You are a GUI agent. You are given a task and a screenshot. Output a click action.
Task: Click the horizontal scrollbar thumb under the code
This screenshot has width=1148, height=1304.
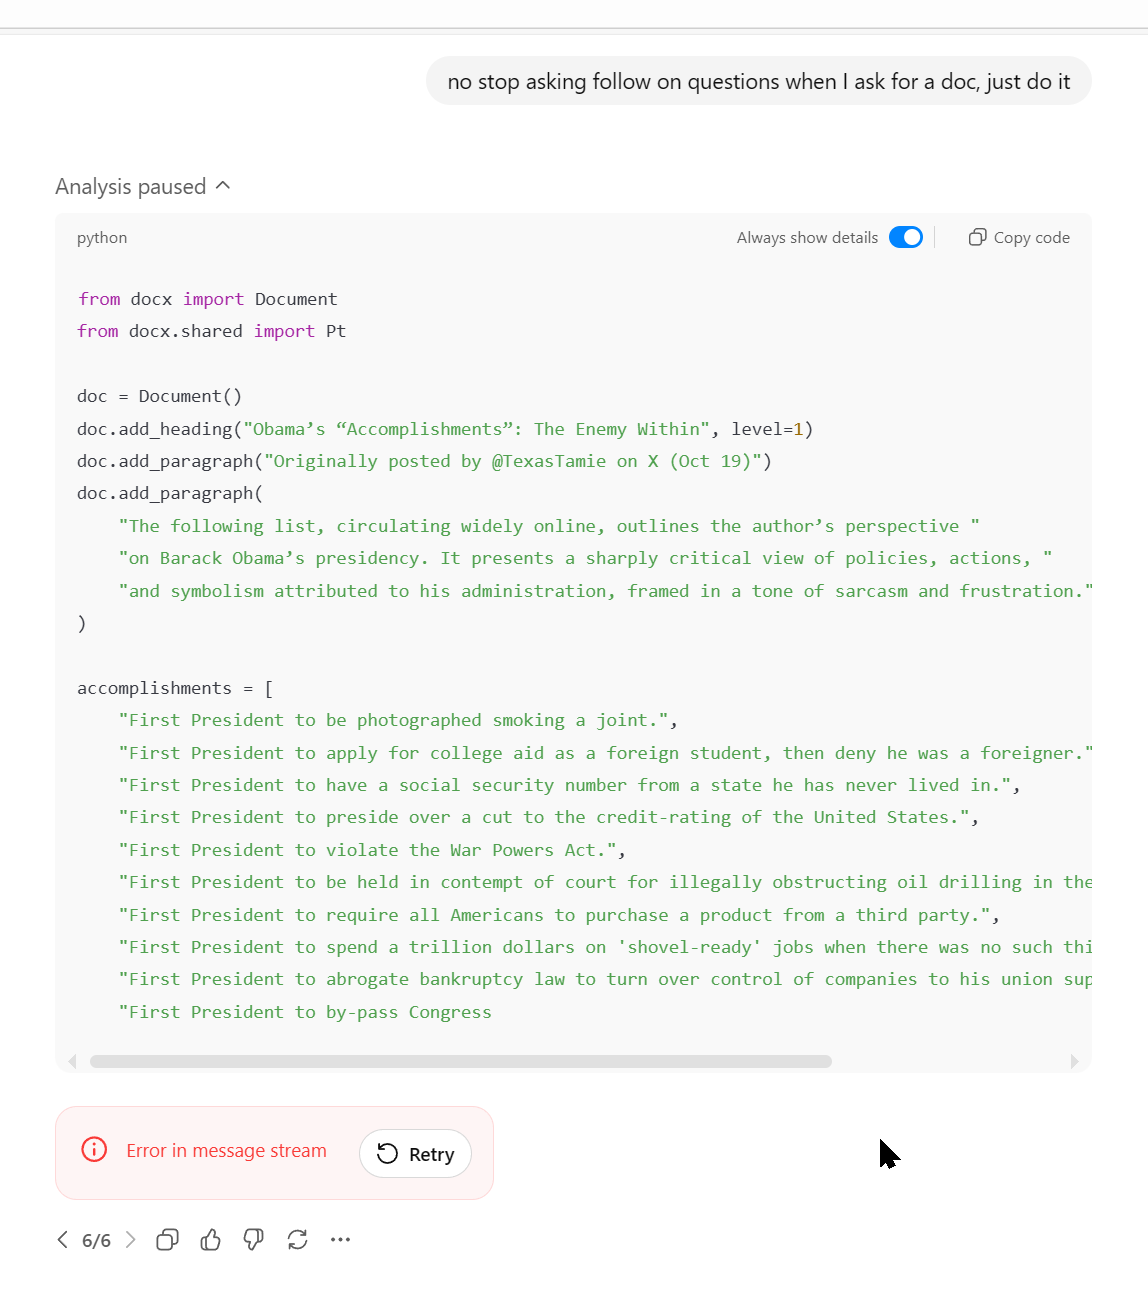(460, 1061)
